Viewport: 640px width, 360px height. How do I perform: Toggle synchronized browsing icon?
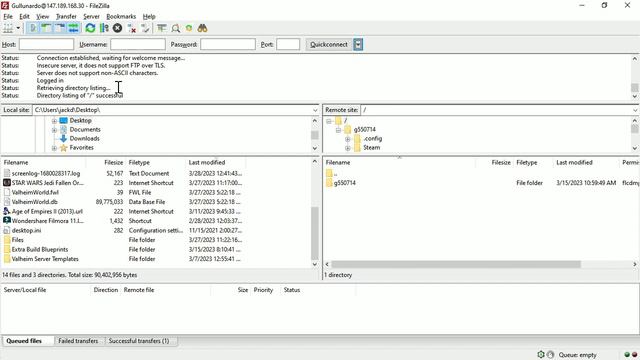point(189,28)
